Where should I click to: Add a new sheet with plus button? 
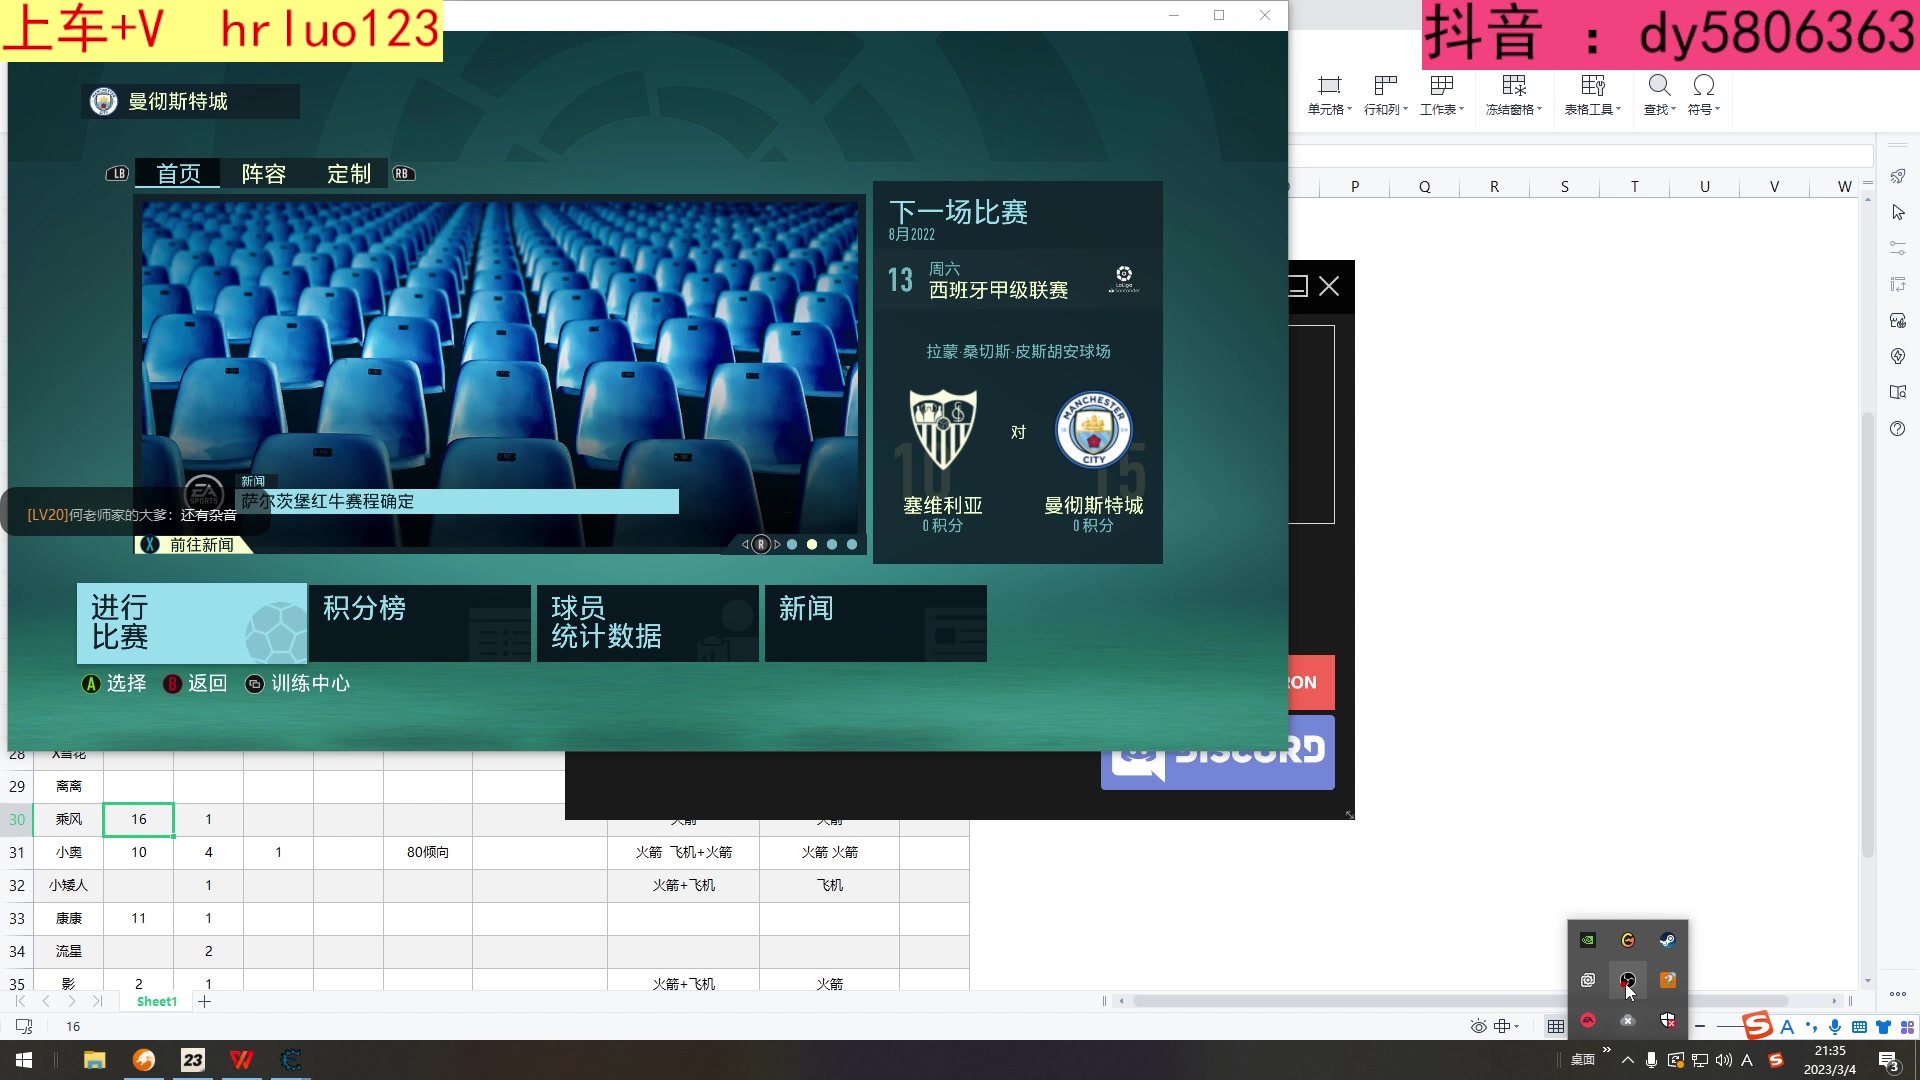tap(205, 1001)
